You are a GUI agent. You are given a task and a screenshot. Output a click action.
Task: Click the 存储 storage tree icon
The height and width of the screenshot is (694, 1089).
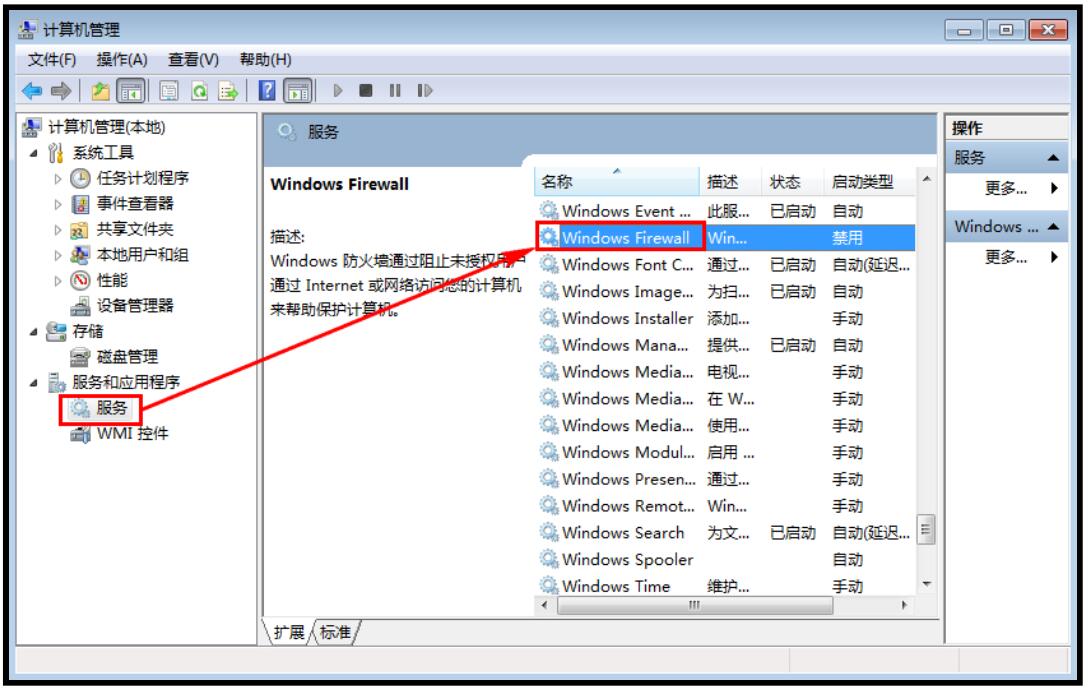tap(56, 332)
